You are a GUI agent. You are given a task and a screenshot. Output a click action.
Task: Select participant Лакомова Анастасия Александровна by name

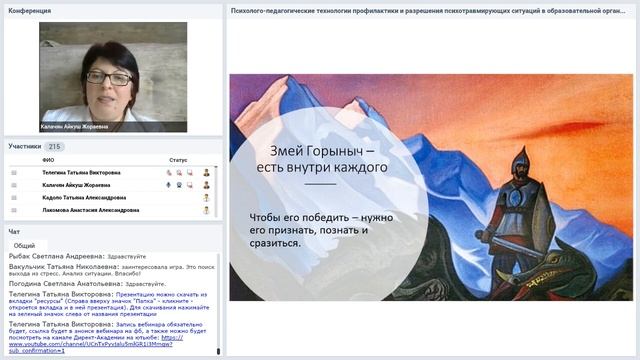point(91,210)
